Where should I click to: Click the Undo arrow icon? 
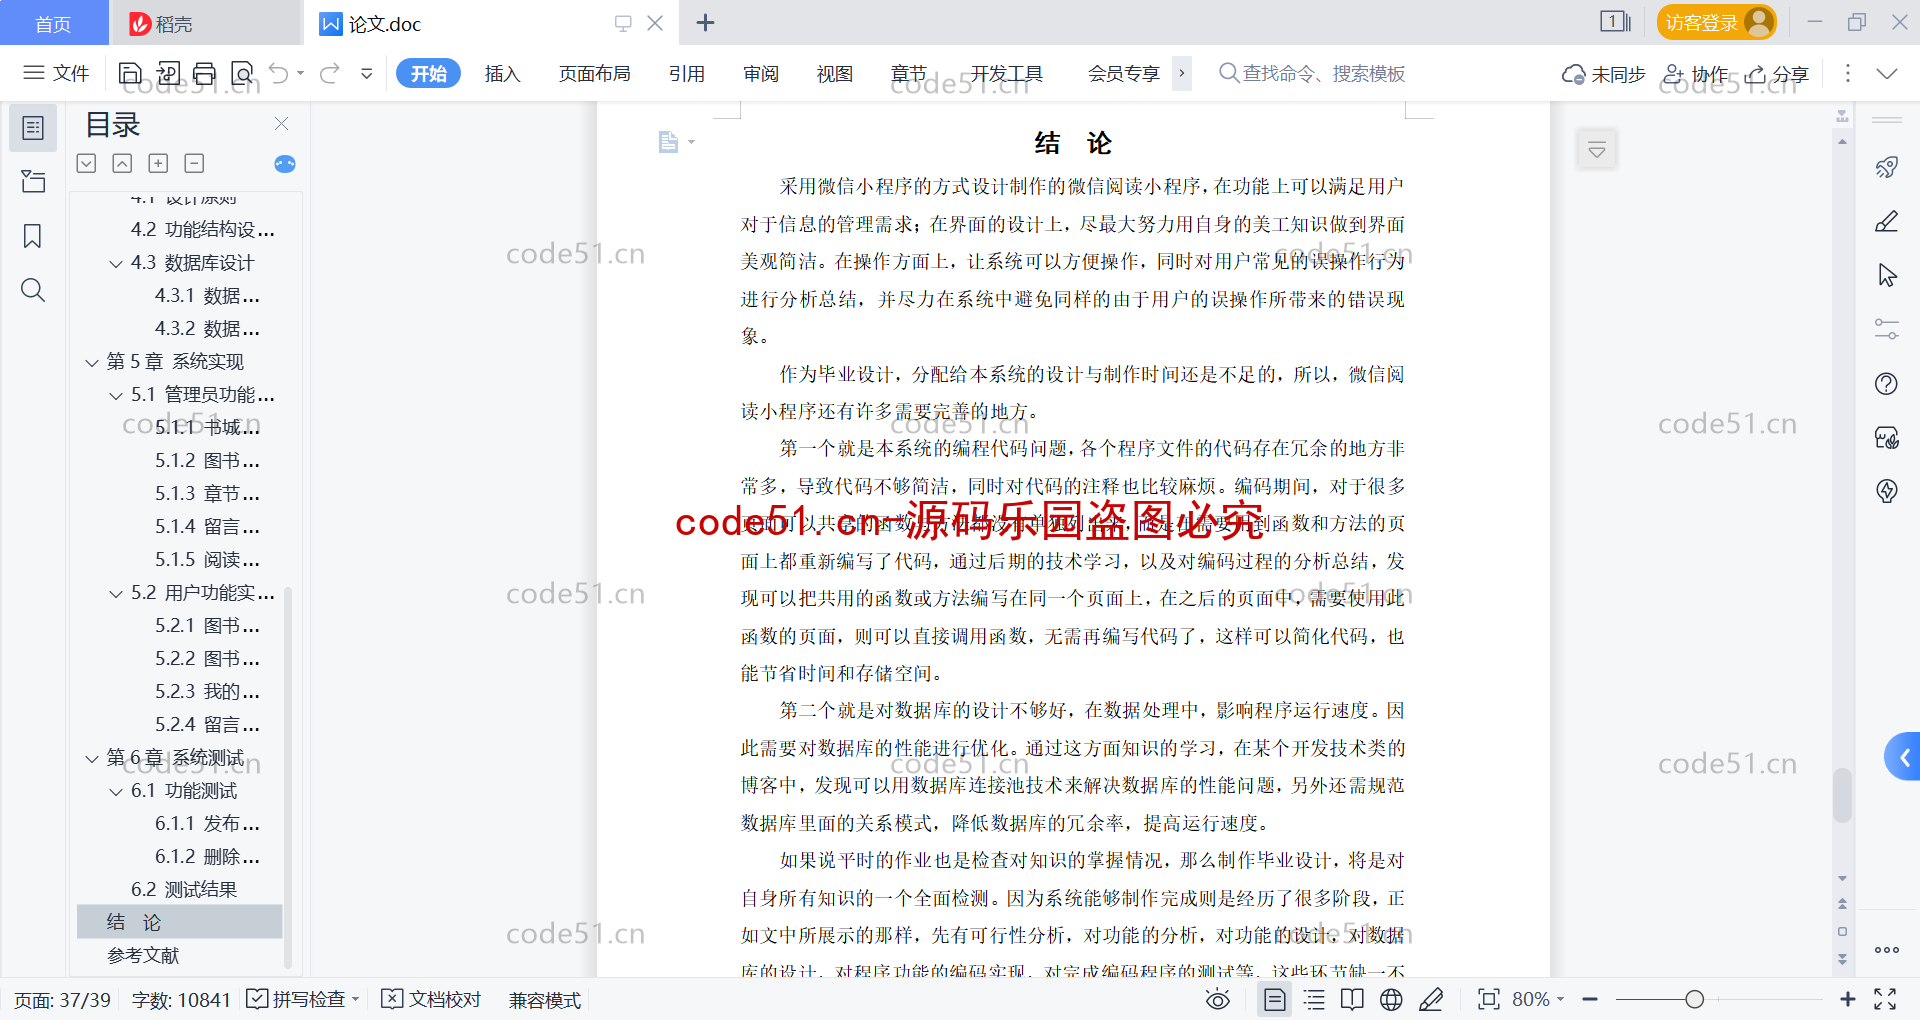(x=279, y=73)
